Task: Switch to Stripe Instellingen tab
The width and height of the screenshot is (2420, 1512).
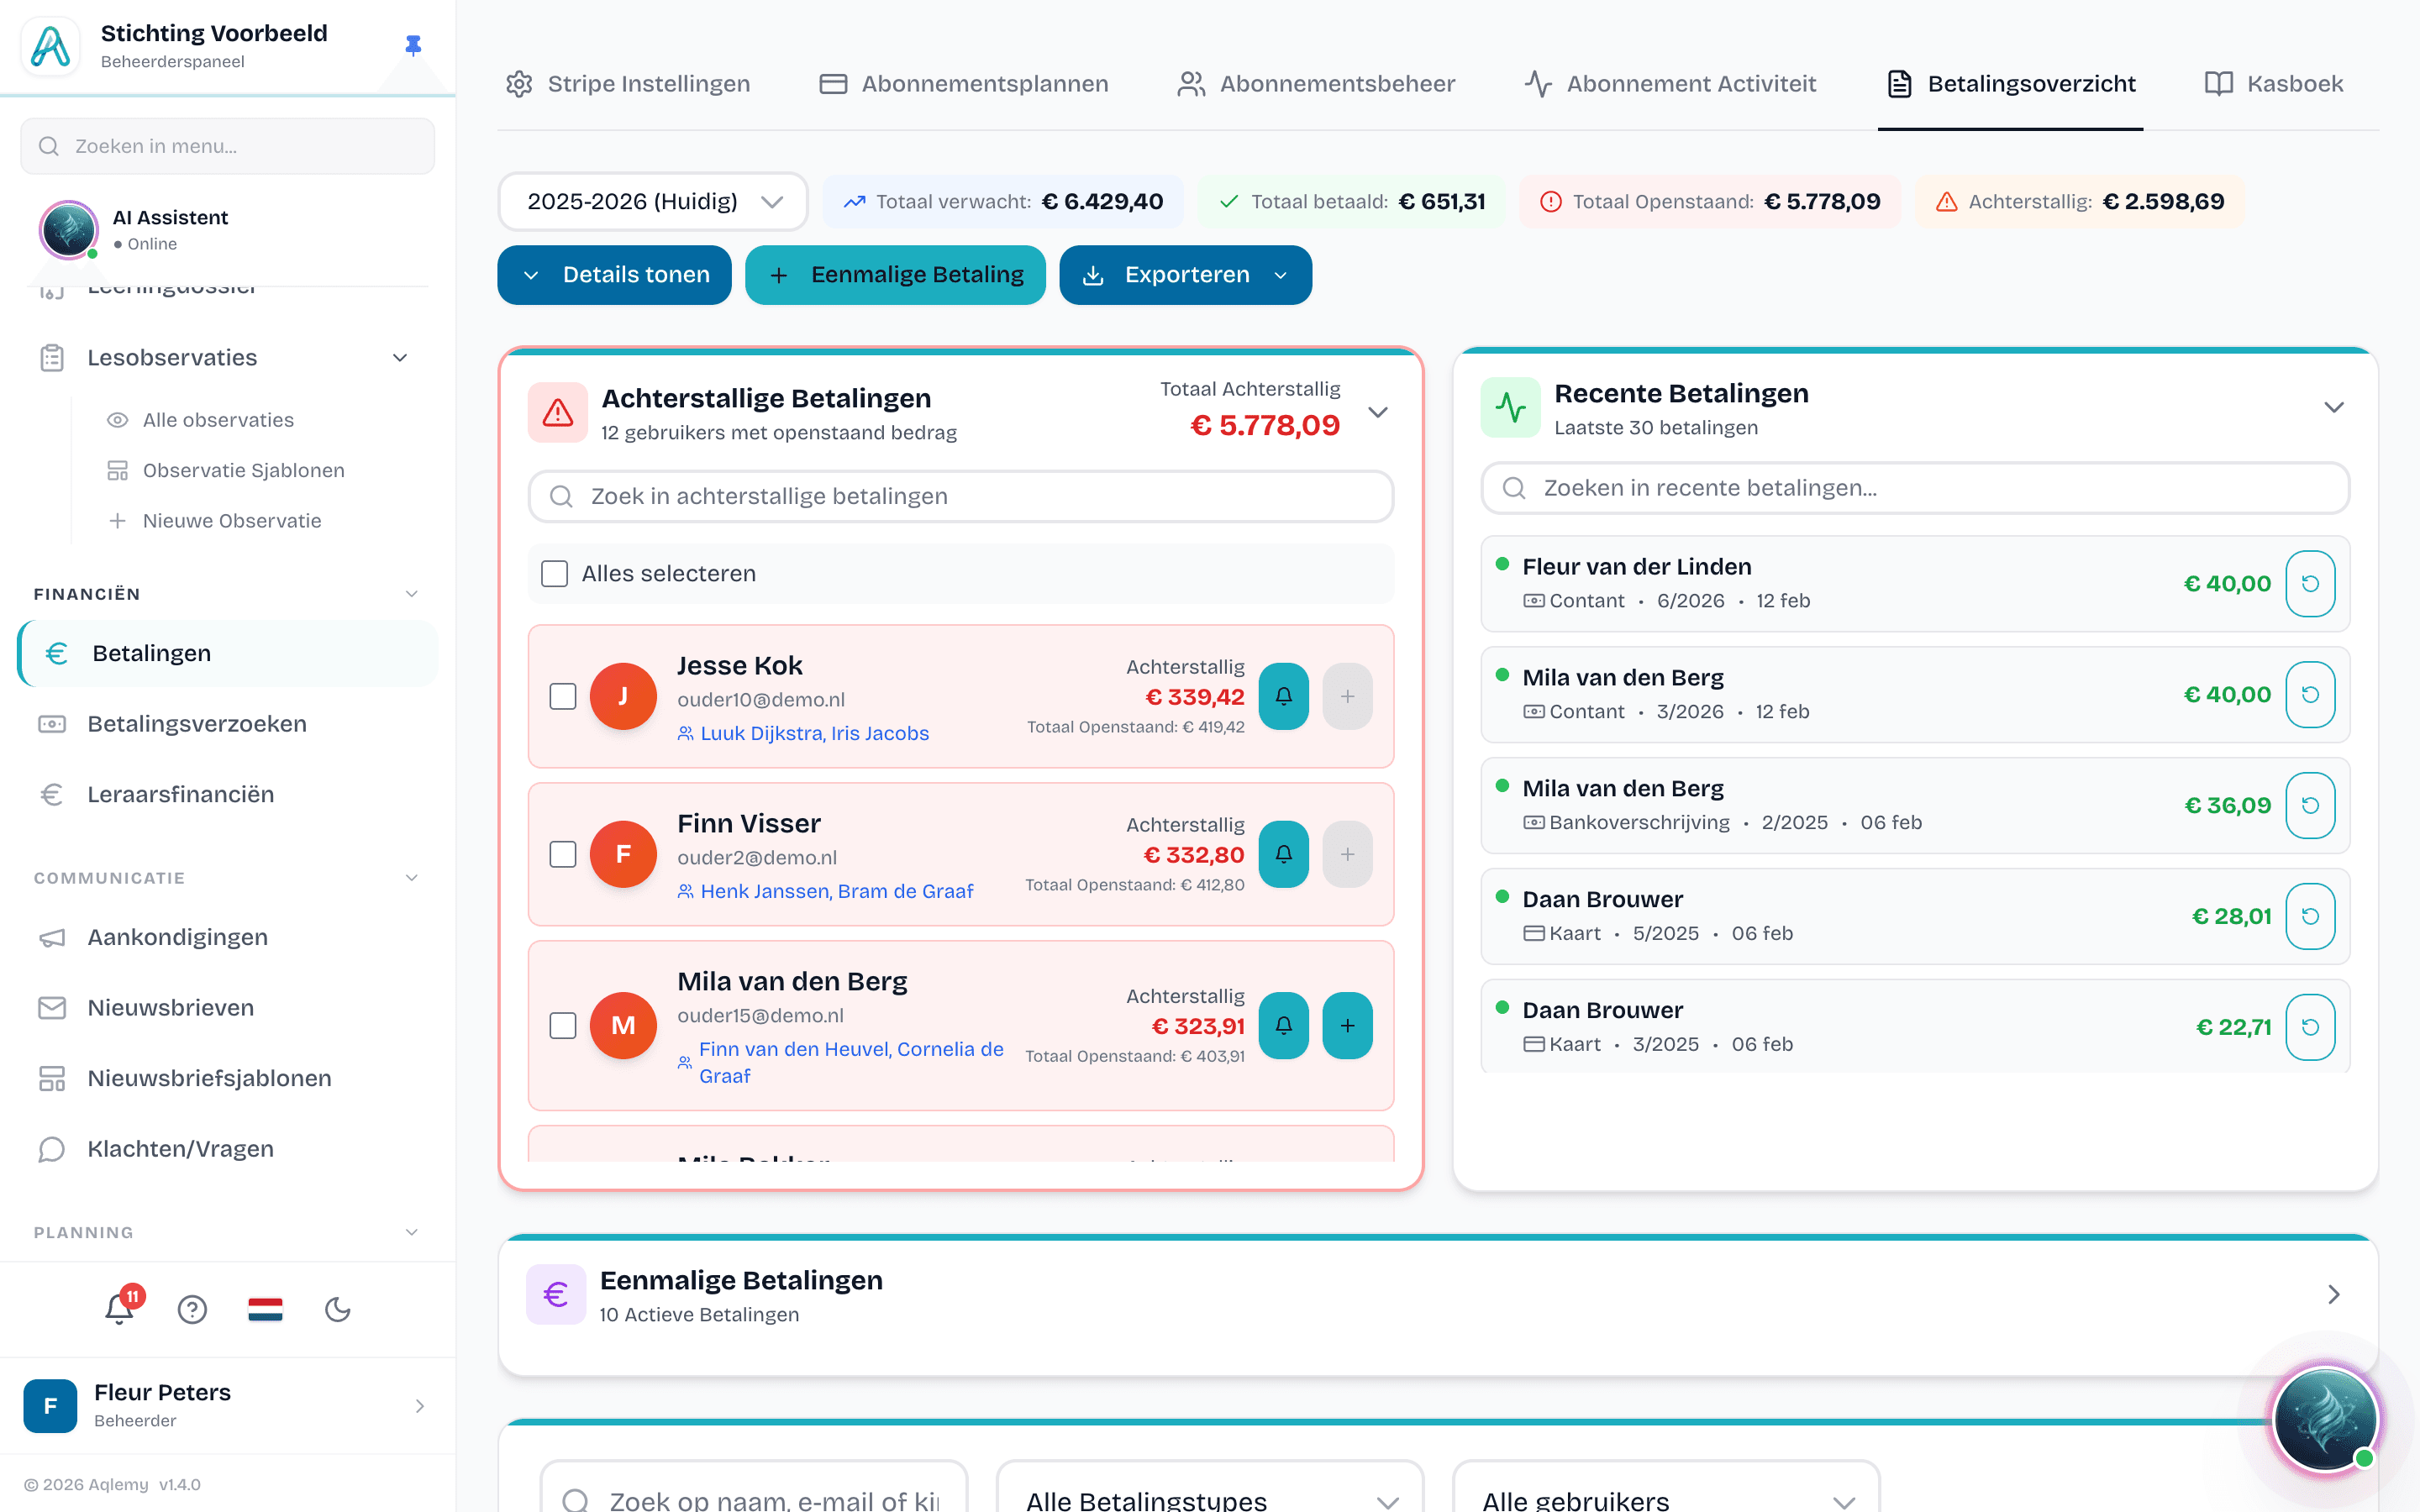Action: tap(628, 84)
